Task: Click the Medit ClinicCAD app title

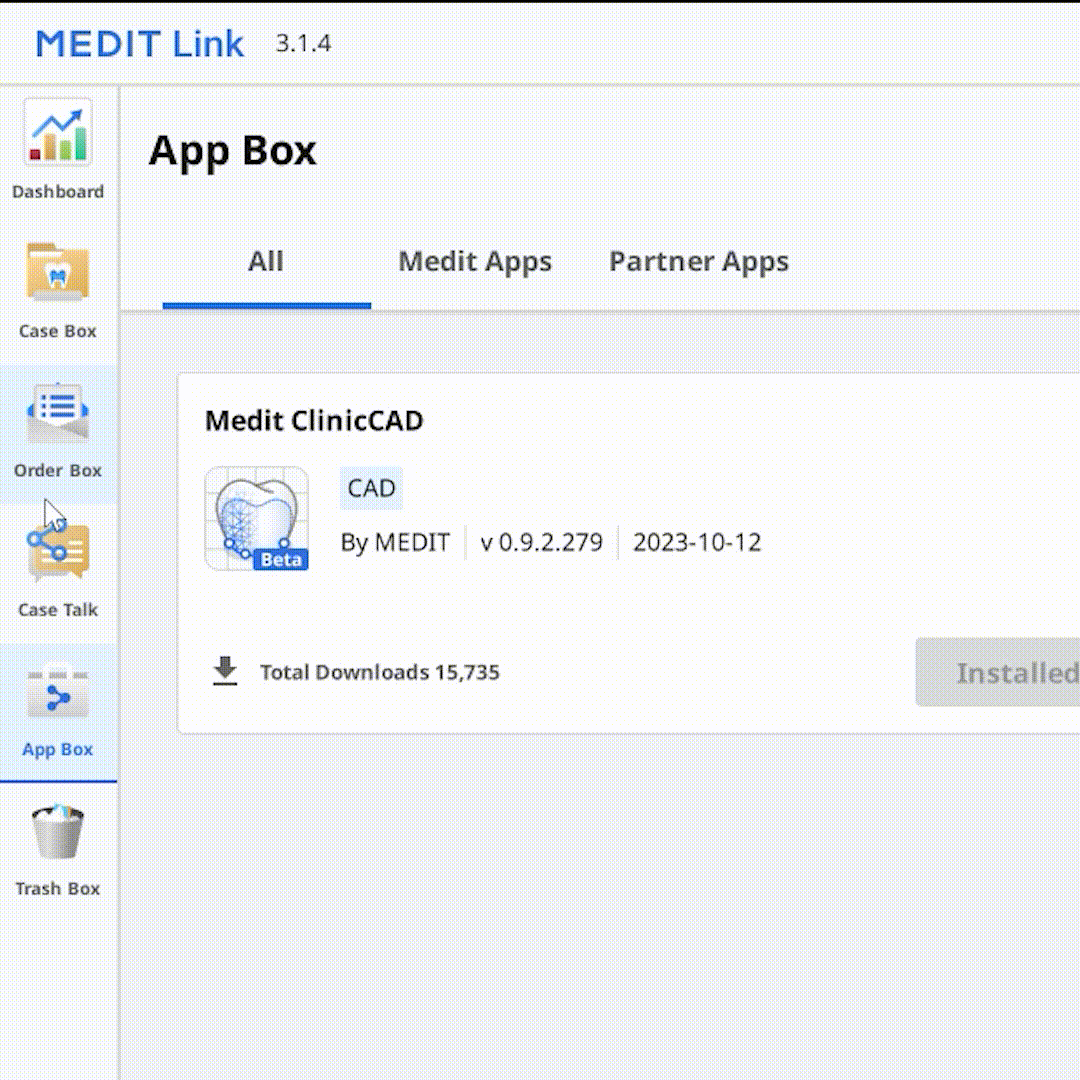Action: (314, 421)
